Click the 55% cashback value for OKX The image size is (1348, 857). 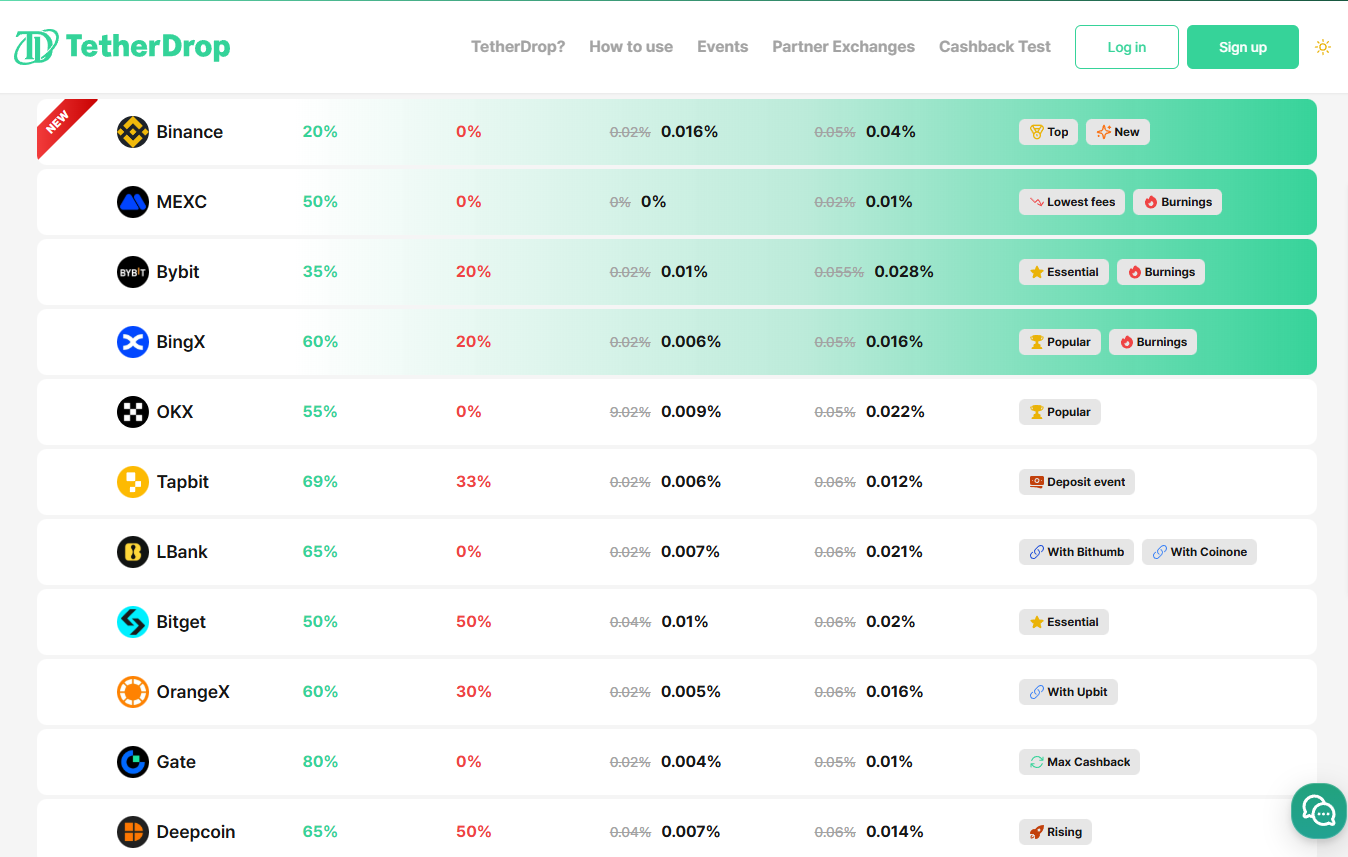320,412
